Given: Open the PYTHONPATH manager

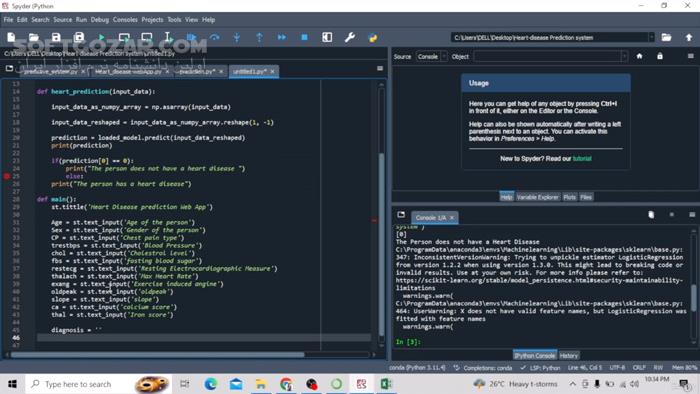Looking at the screenshot, I should tap(373, 37).
